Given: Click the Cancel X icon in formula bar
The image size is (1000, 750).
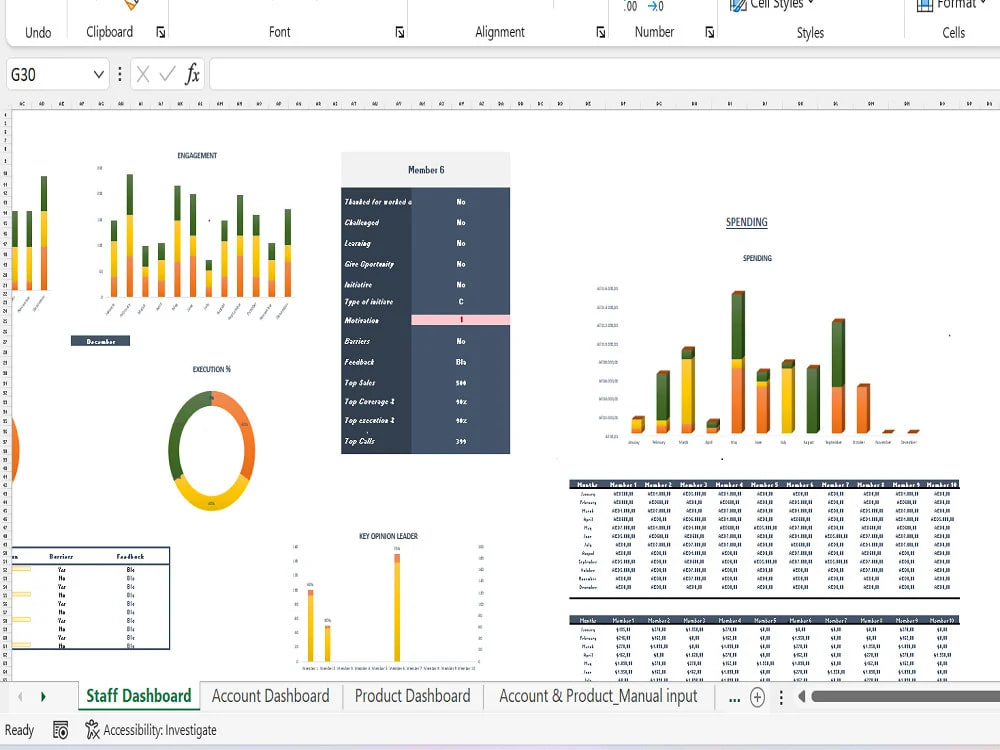Looking at the screenshot, I should pyautogui.click(x=143, y=75).
